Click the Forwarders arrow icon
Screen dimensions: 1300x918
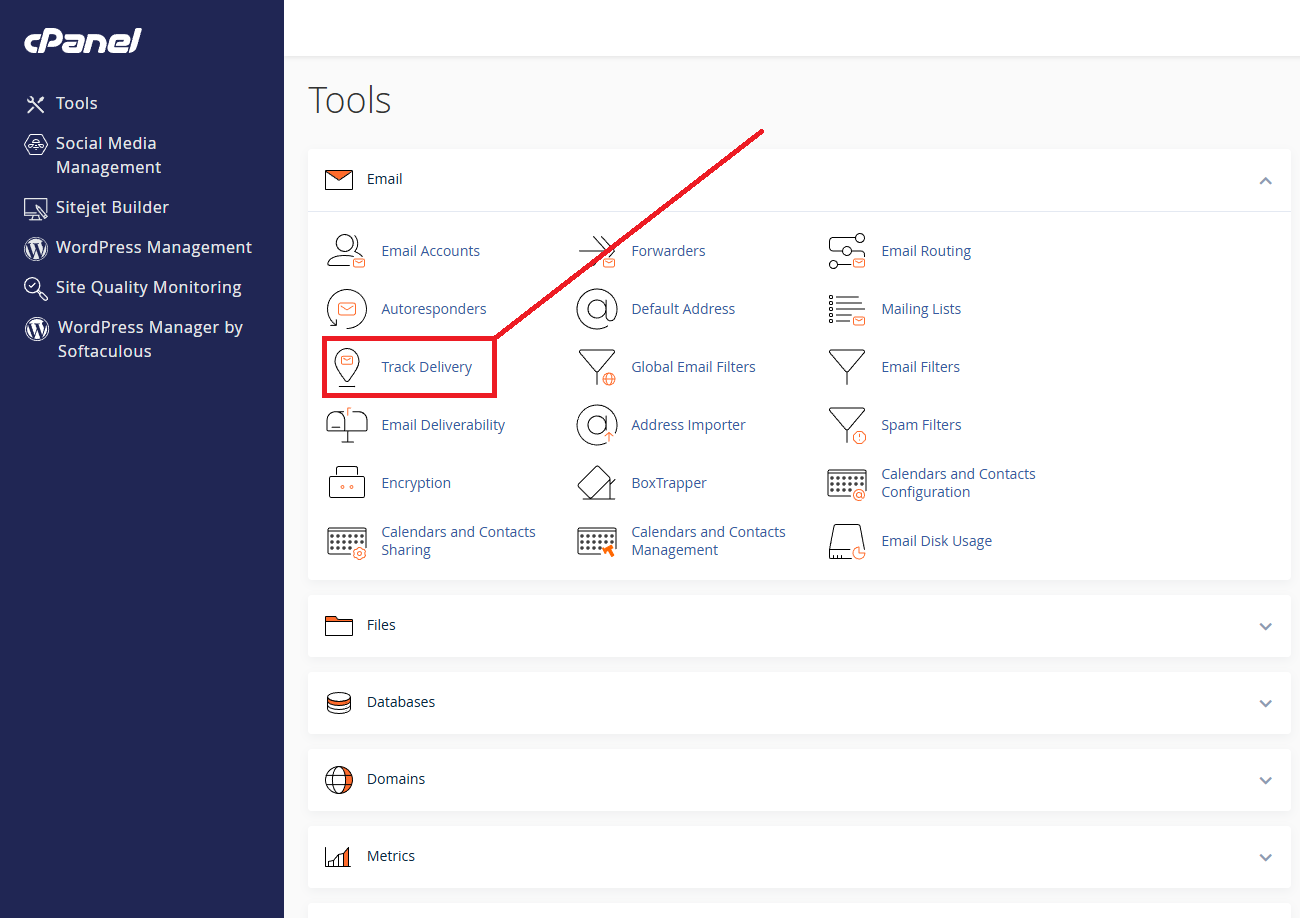(x=597, y=251)
